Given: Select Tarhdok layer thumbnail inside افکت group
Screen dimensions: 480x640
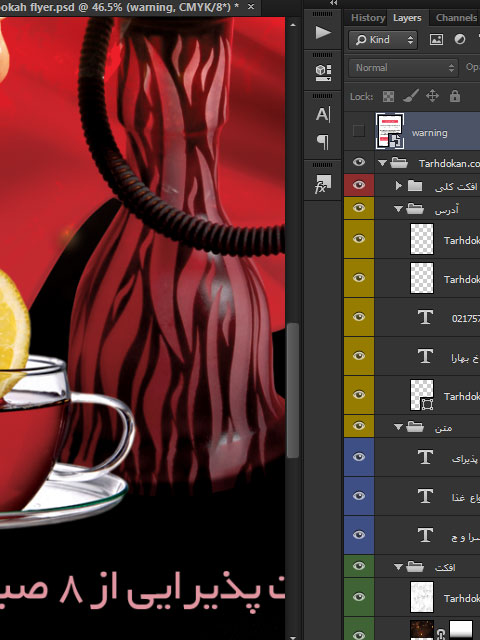Looking at the screenshot, I should tap(422, 597).
